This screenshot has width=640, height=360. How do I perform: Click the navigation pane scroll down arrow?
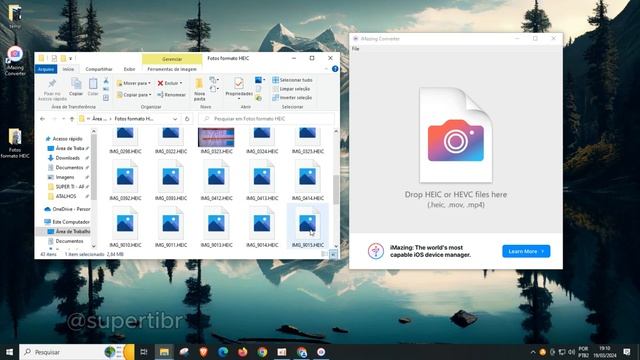[x=93, y=246]
